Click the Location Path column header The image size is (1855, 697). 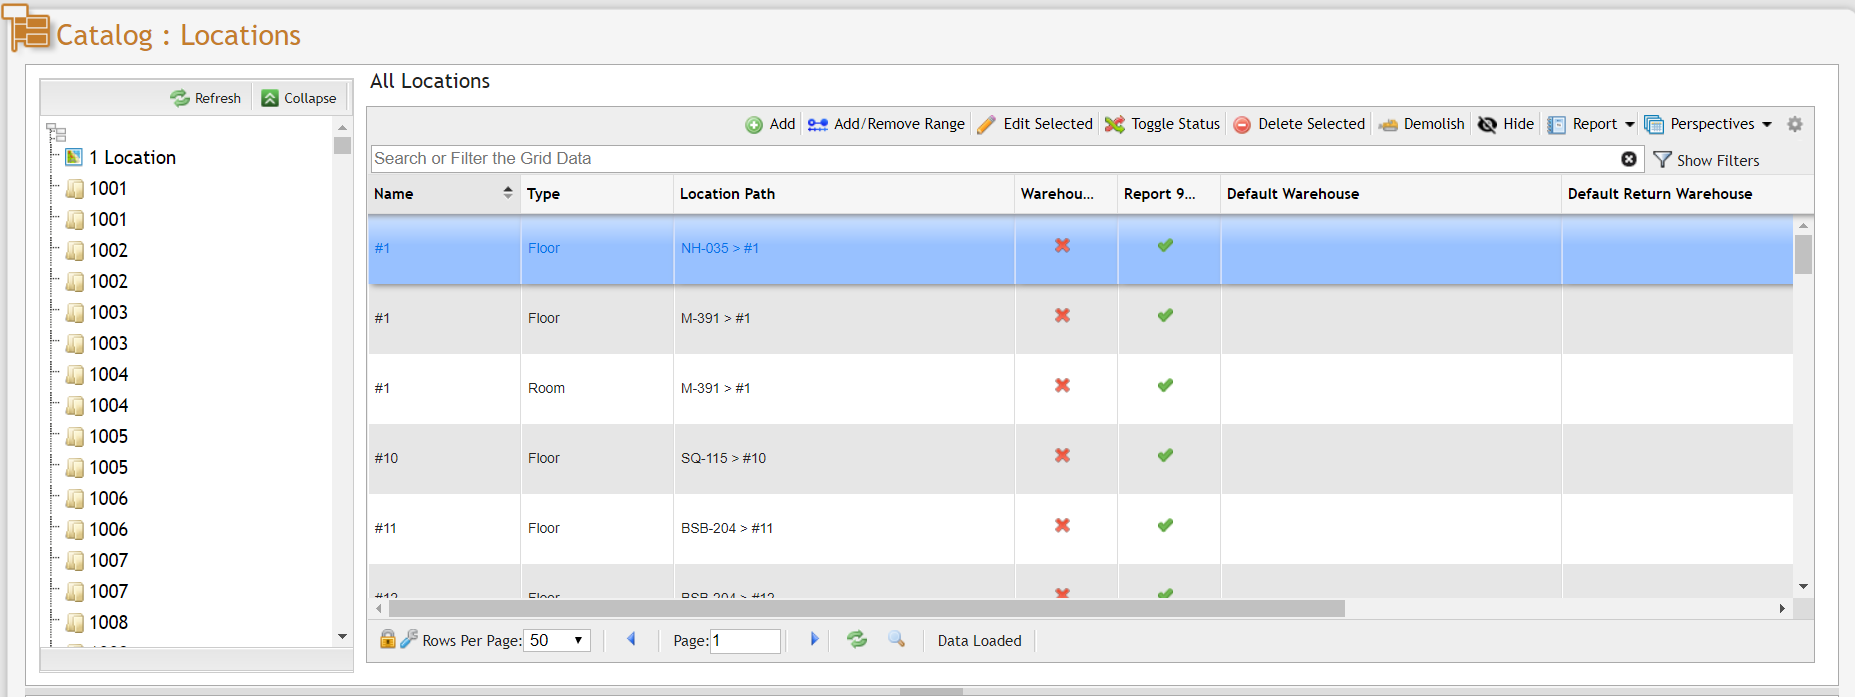(727, 194)
